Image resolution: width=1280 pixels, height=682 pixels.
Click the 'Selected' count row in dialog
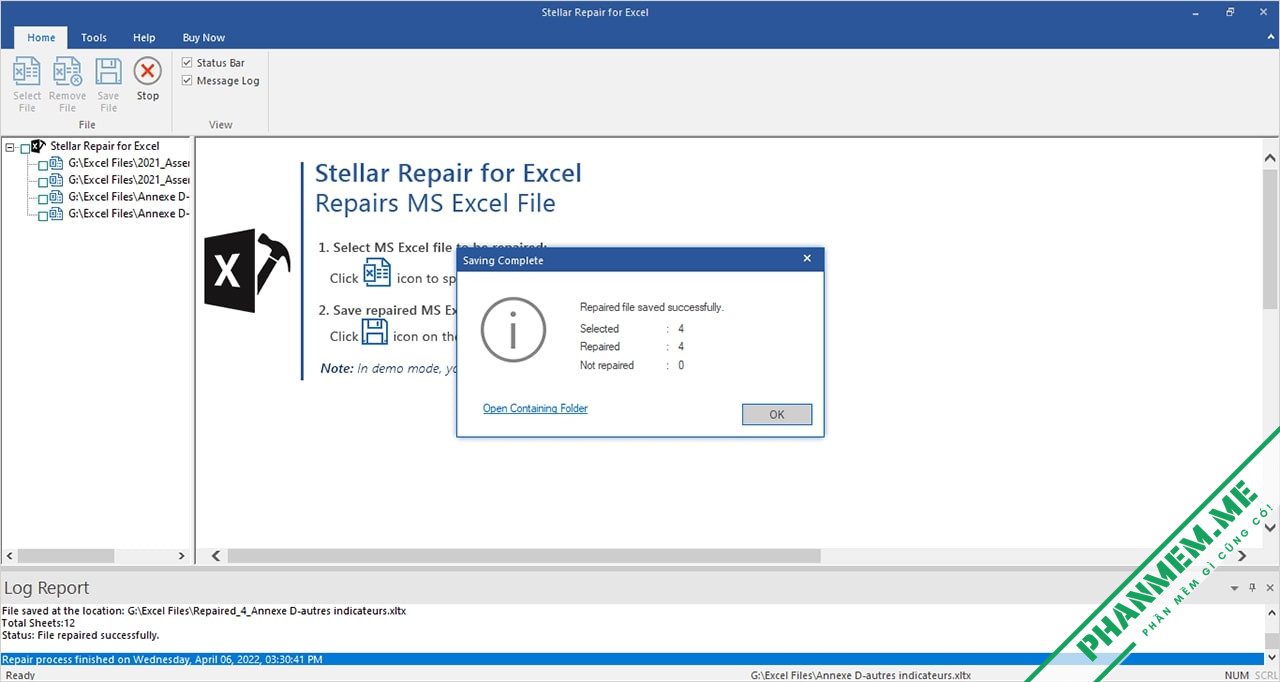pyautogui.click(x=632, y=328)
